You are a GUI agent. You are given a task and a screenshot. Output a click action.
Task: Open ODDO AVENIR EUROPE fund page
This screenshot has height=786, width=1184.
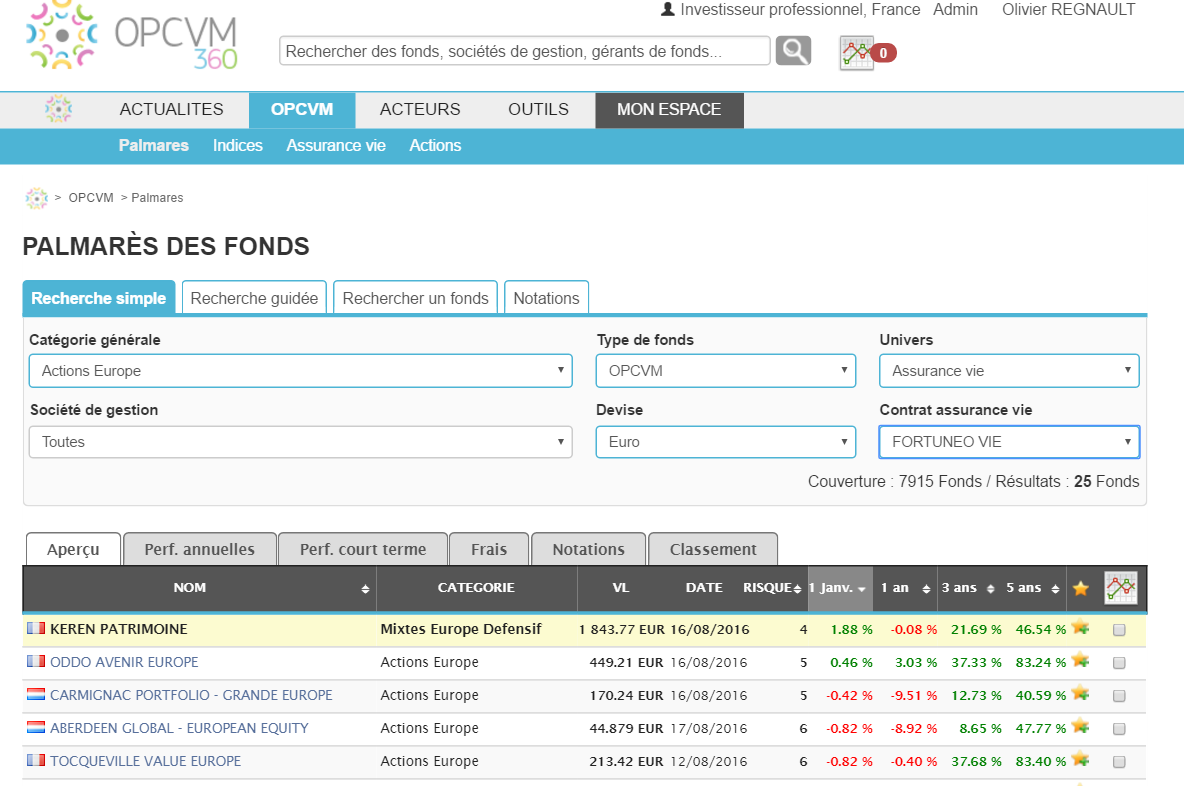(x=124, y=662)
